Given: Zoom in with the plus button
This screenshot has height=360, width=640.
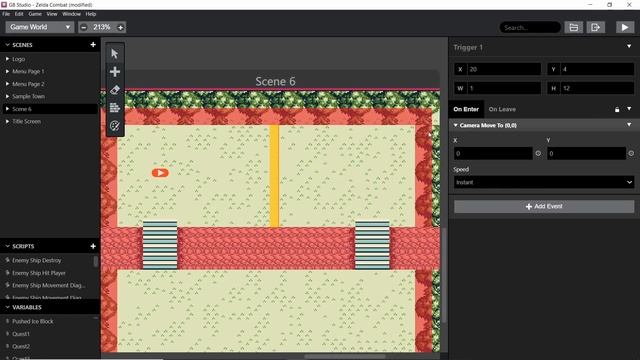Looking at the screenshot, I should [120, 27].
